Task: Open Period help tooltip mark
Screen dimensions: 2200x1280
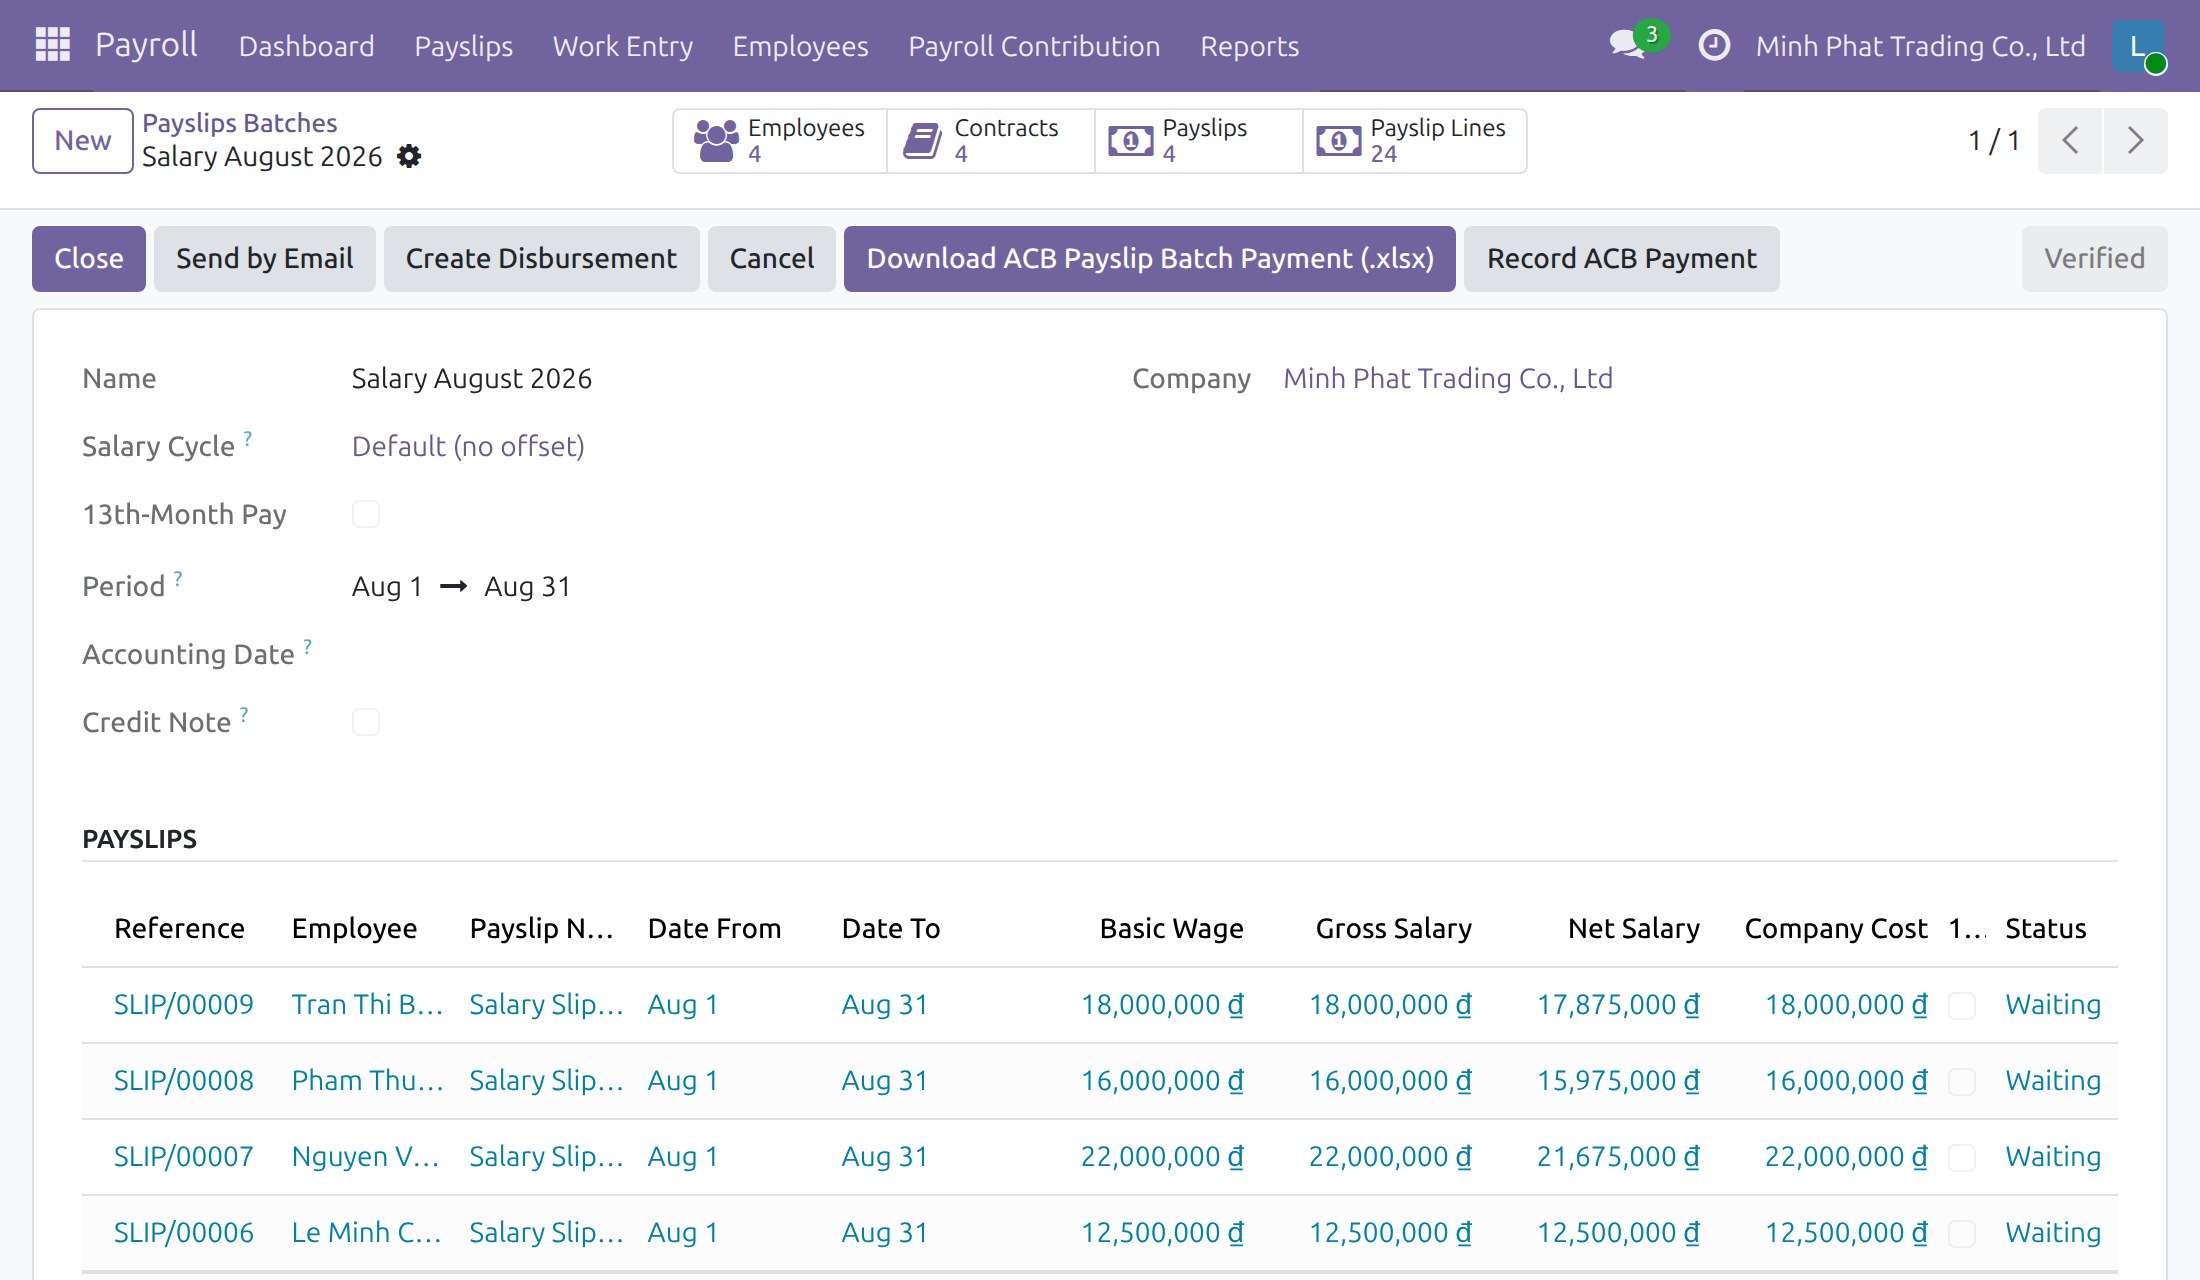Action: coord(178,577)
